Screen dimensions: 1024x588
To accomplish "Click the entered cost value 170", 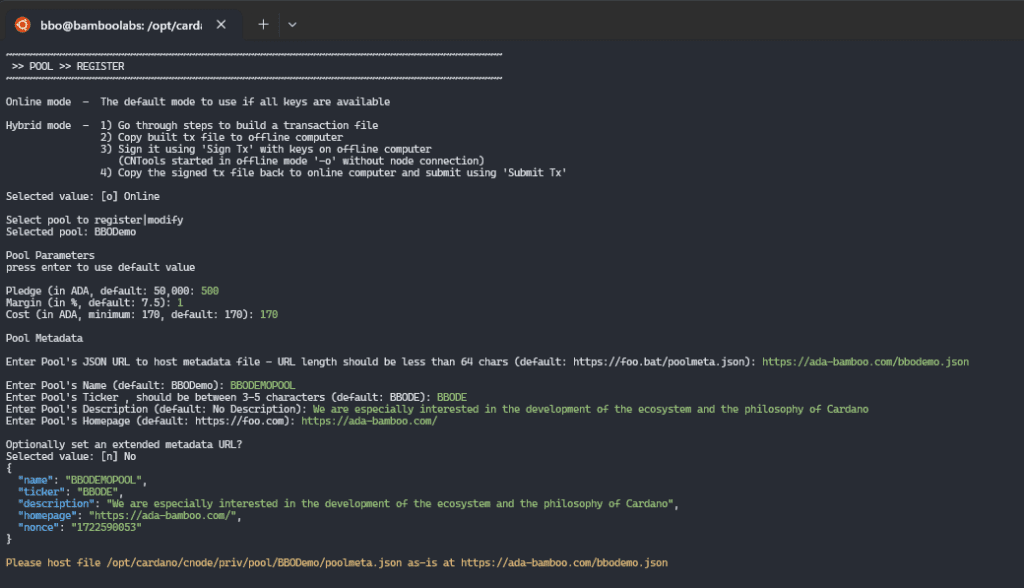I will [269, 314].
